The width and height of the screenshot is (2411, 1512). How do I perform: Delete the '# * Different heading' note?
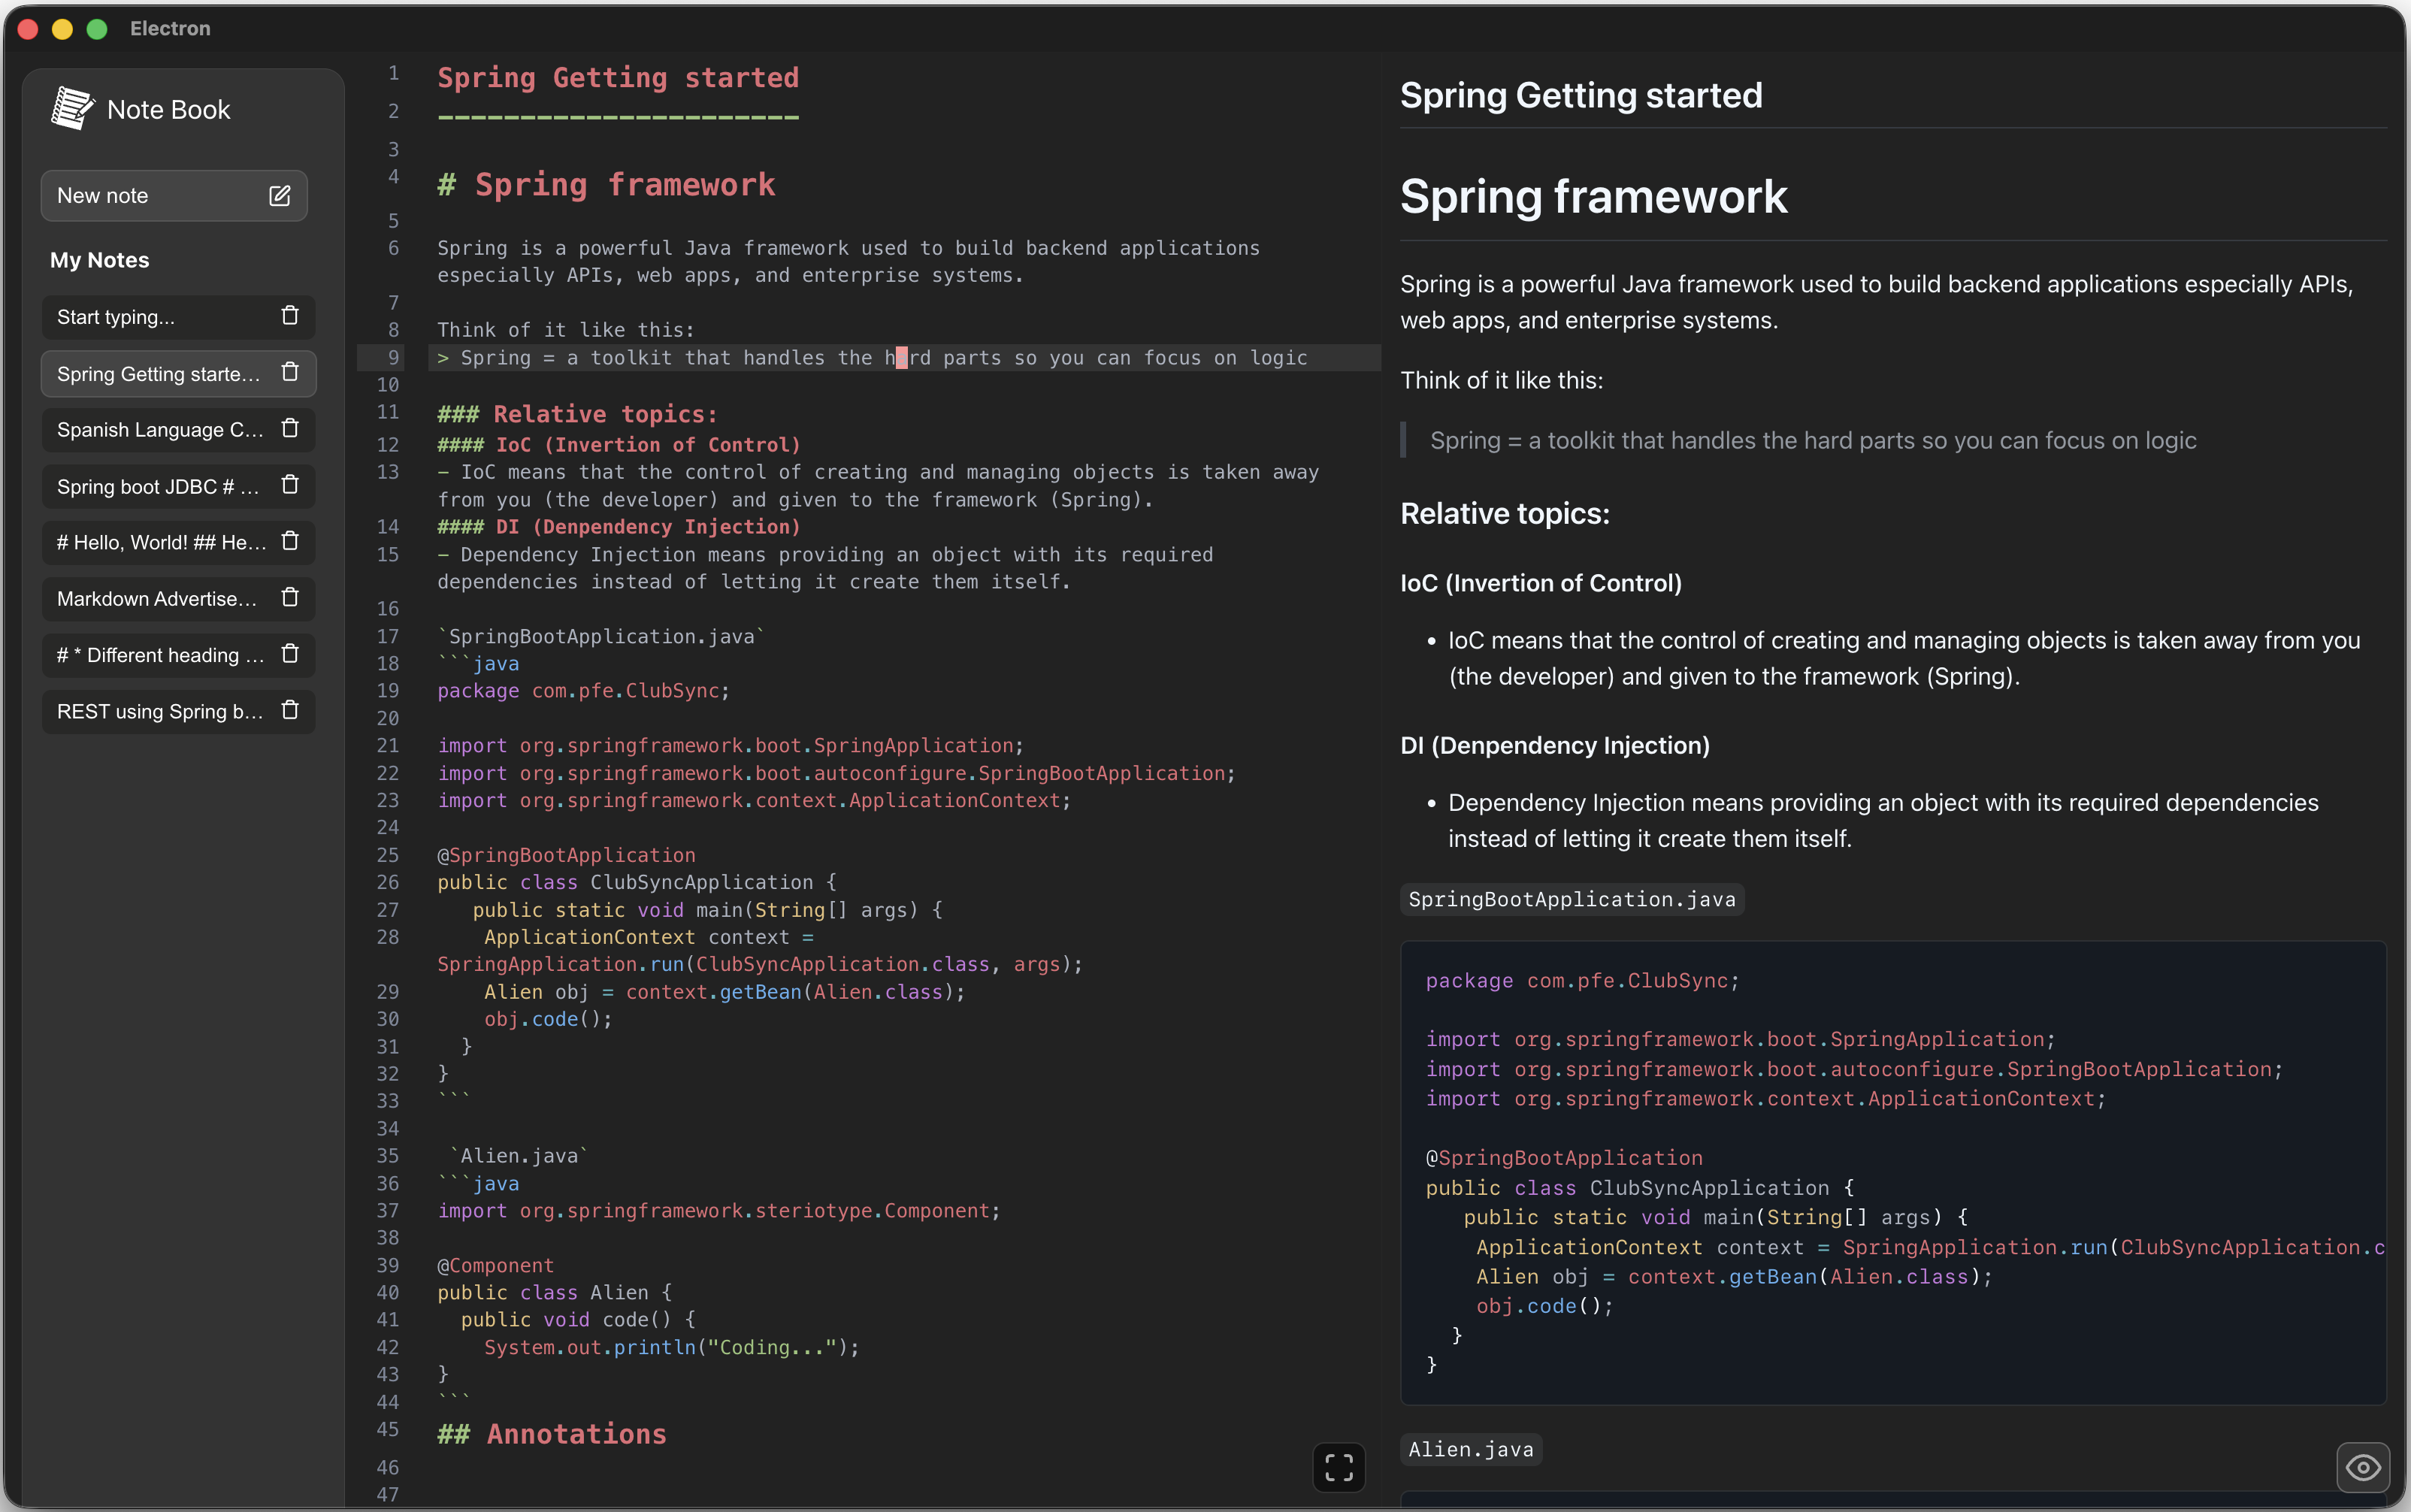click(290, 654)
